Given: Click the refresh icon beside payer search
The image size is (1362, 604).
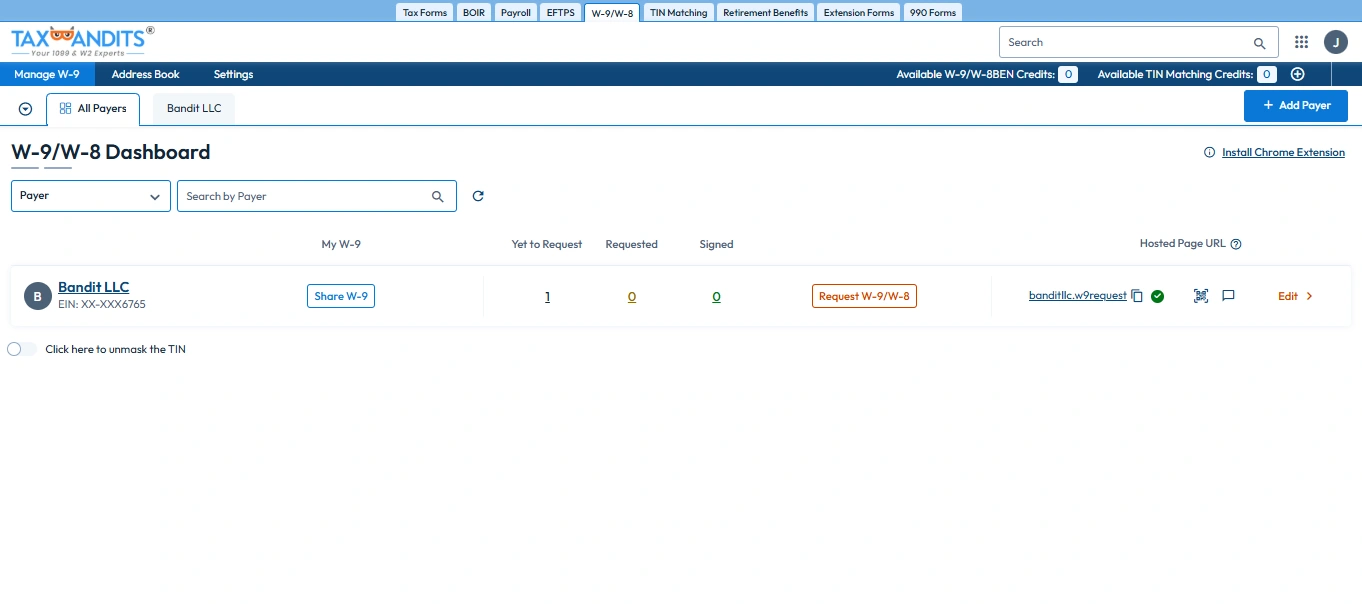Looking at the screenshot, I should [x=478, y=196].
